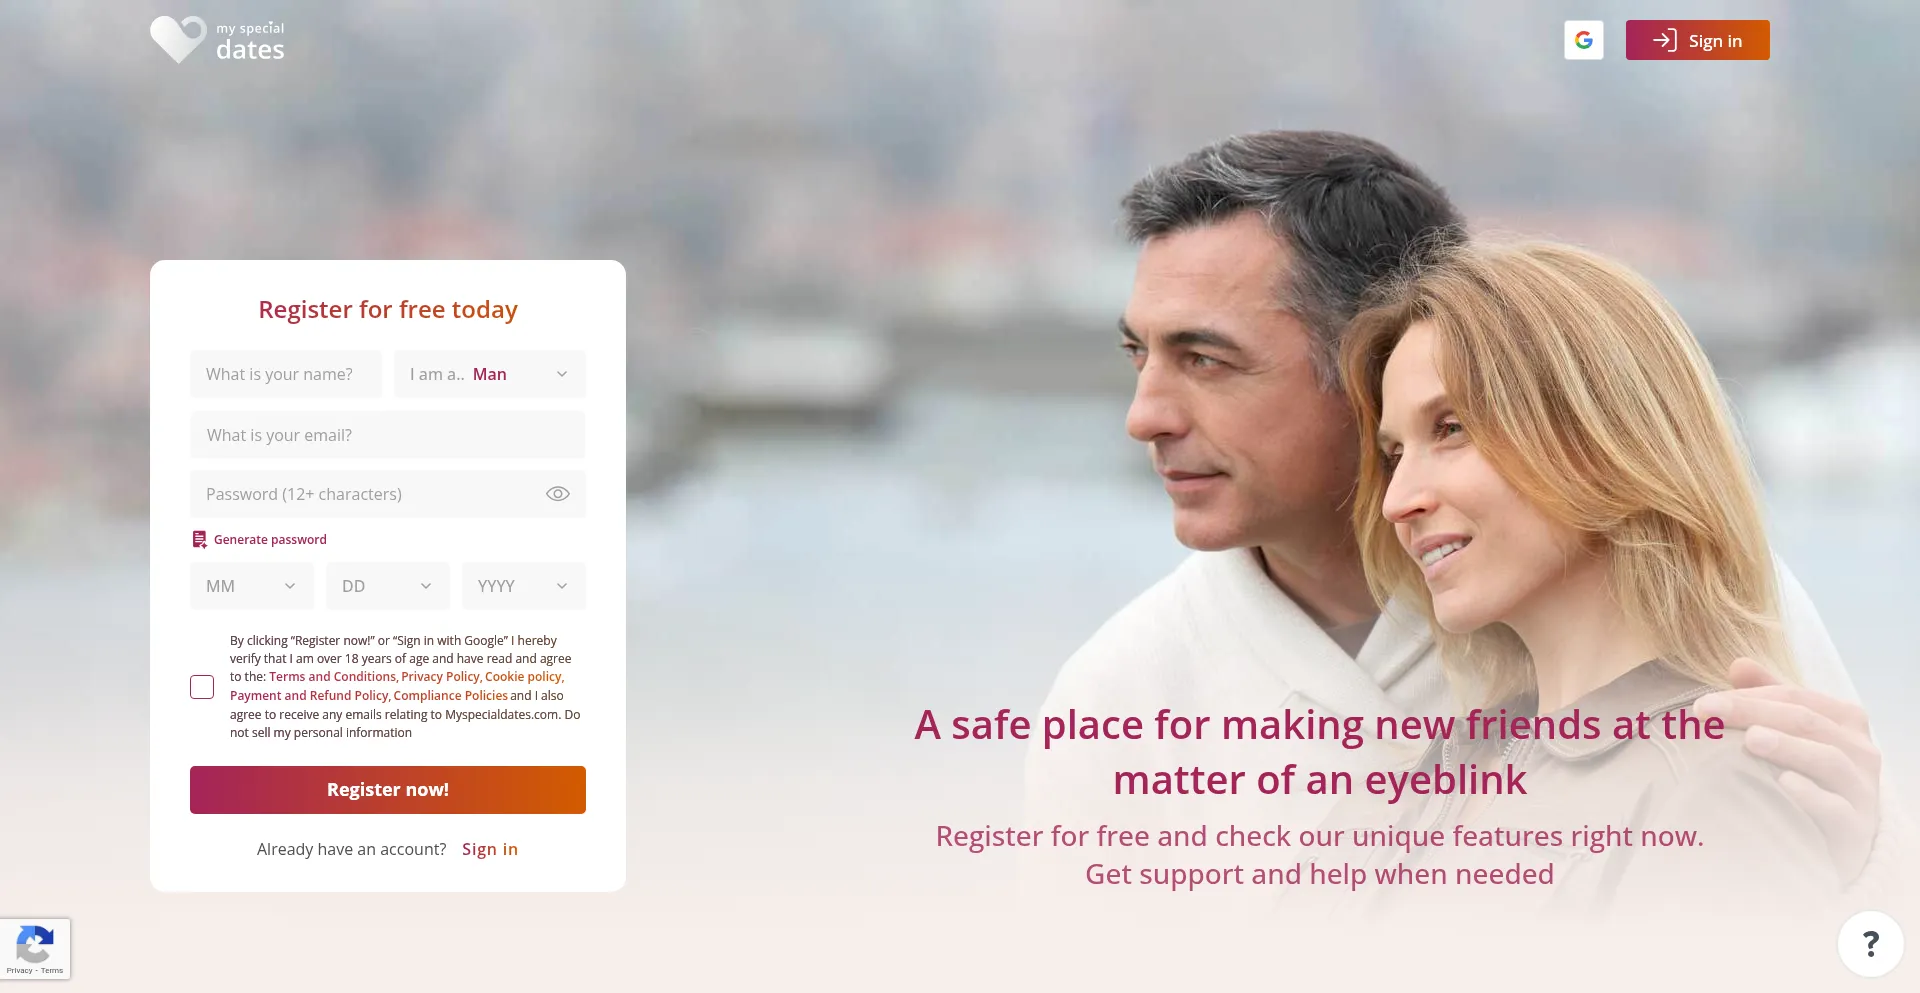
Task: Open the Terms and Conditions link
Action: [x=332, y=677]
